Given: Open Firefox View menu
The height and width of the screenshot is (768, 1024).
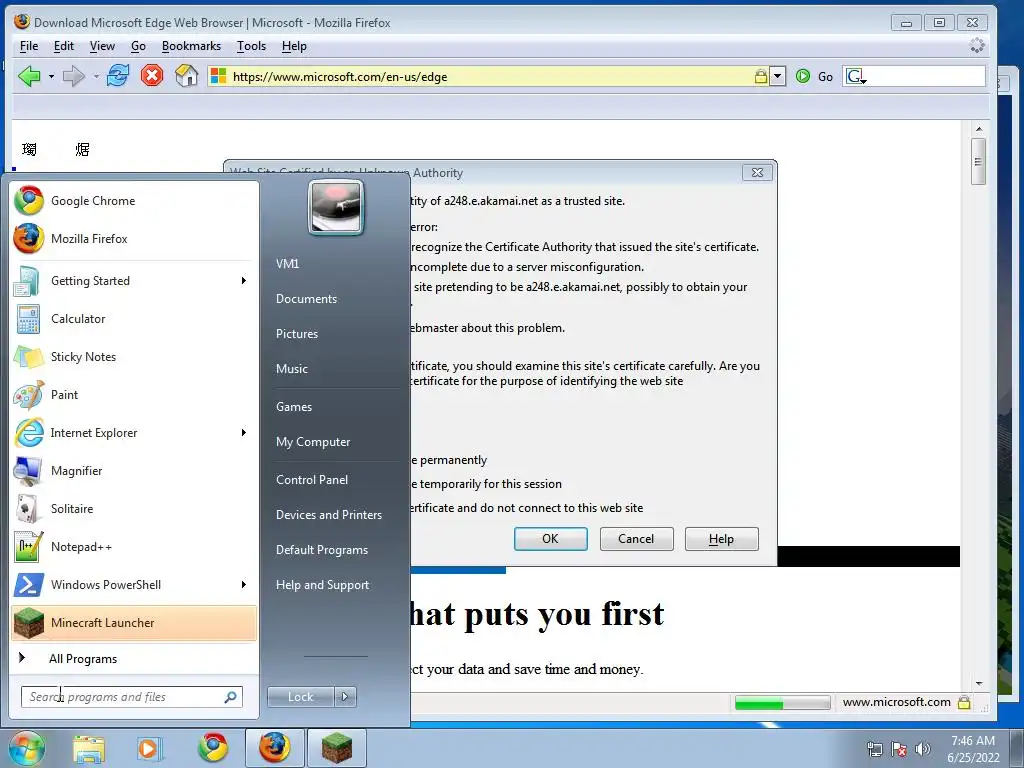Looking at the screenshot, I should pyautogui.click(x=102, y=46).
